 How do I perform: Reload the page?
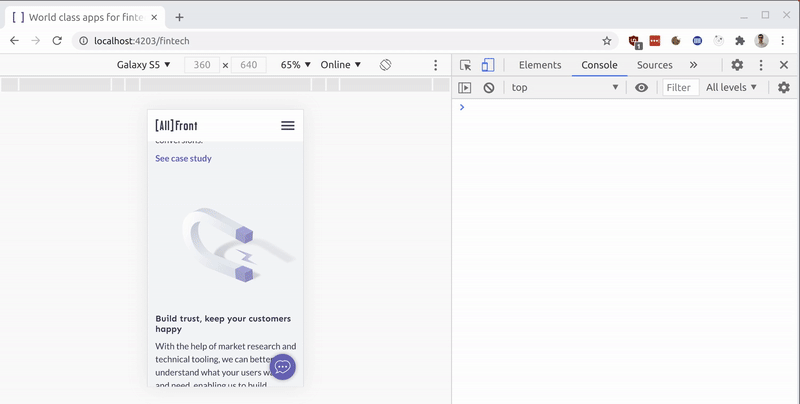tap(57, 41)
